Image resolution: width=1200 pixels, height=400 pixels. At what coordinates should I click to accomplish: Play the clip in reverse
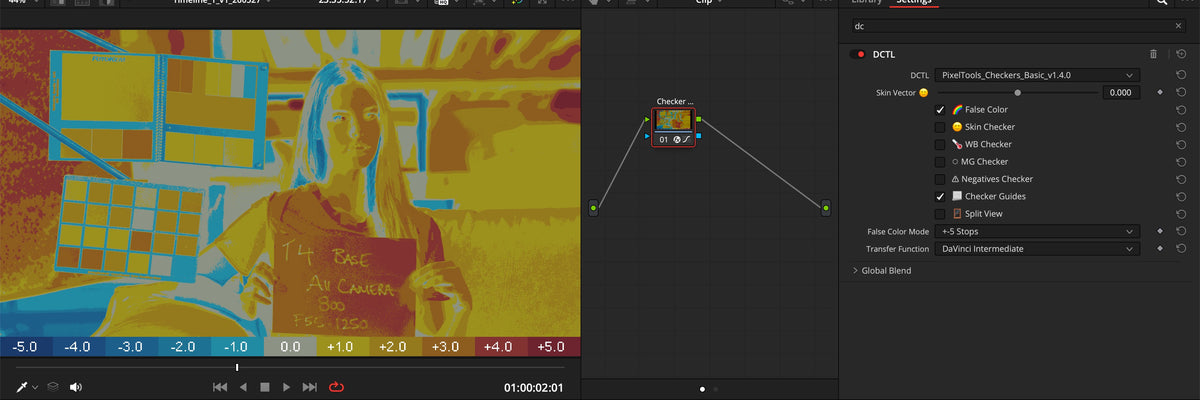point(243,386)
